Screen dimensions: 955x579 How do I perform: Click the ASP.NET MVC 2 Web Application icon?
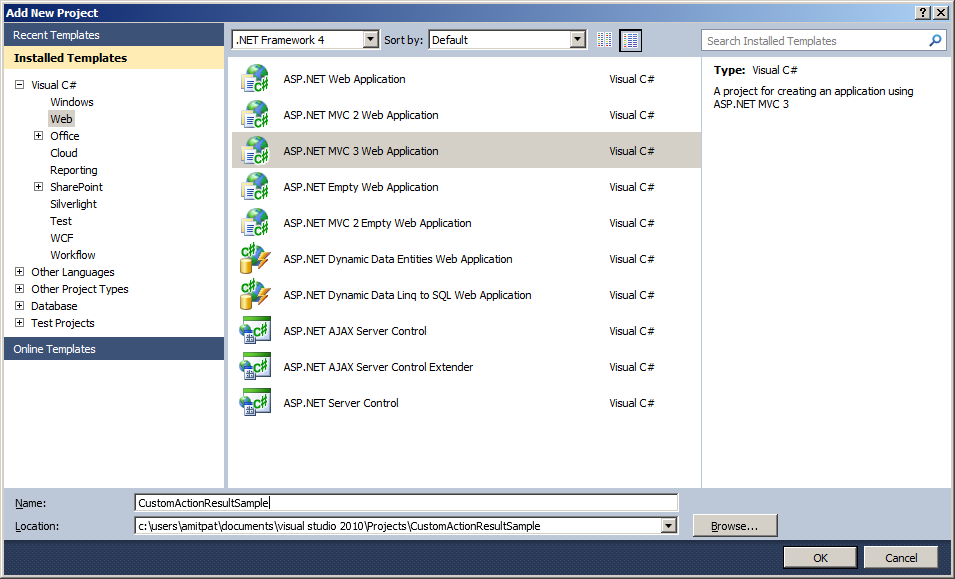tap(255, 115)
